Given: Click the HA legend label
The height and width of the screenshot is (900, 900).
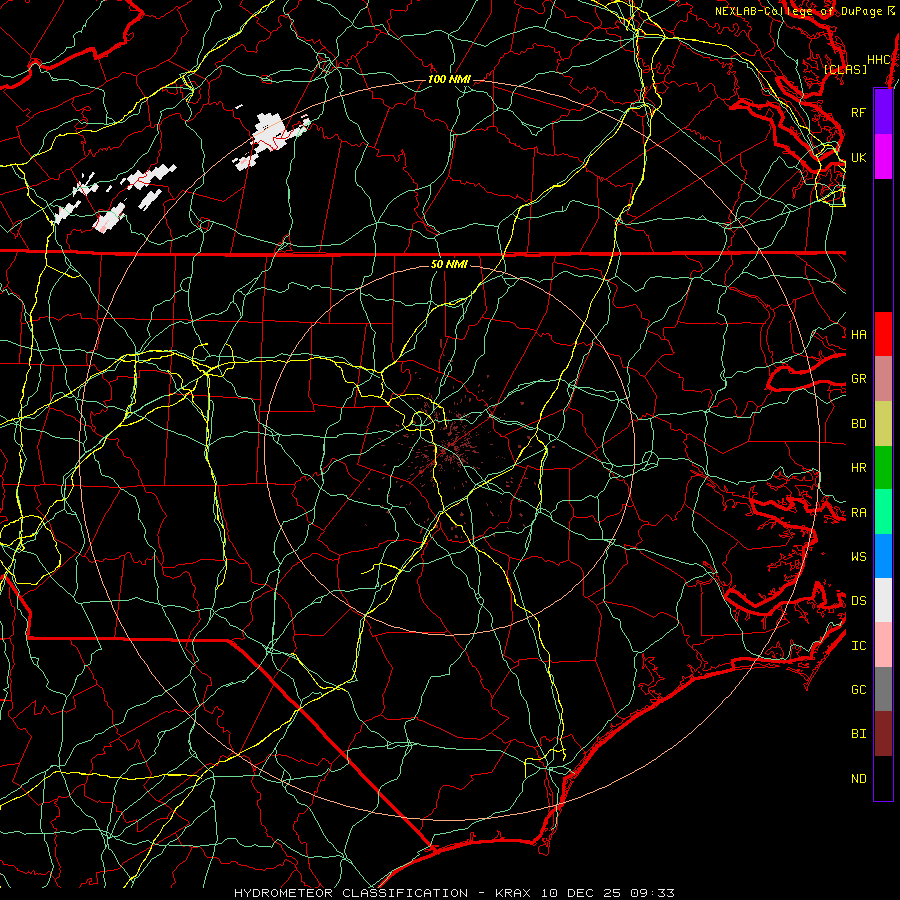Looking at the screenshot, I should tap(859, 334).
